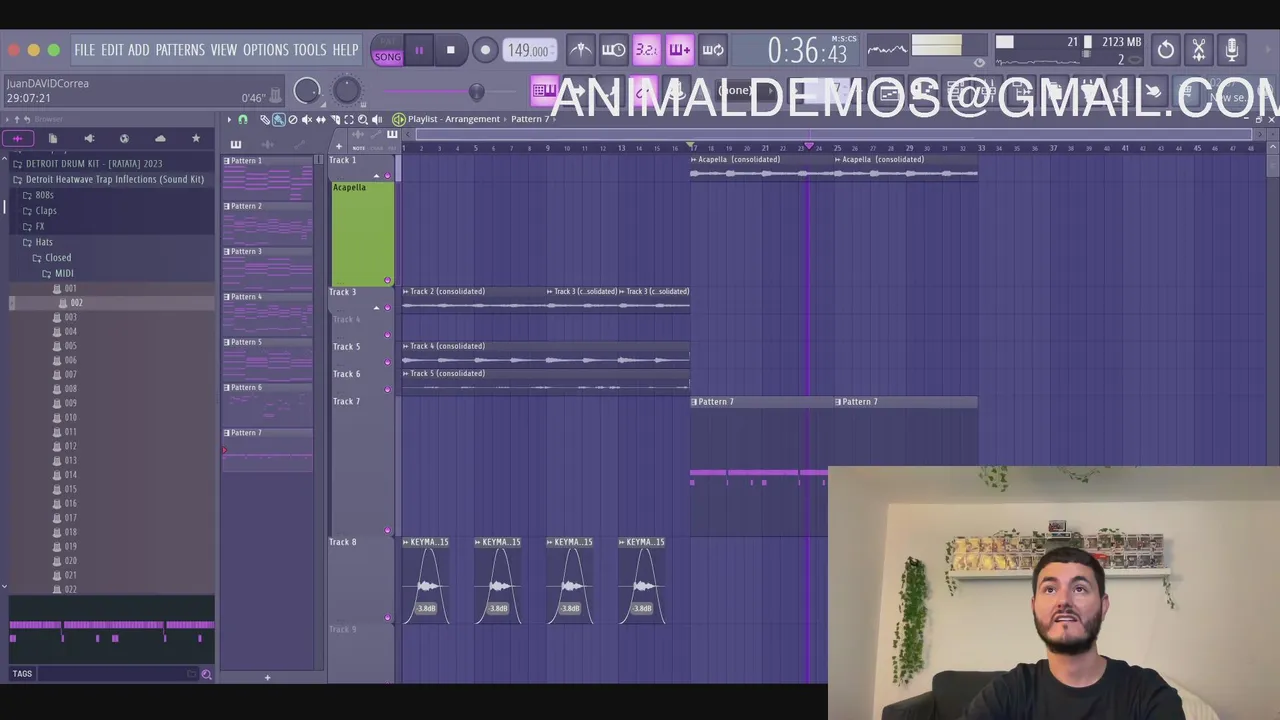The height and width of the screenshot is (720, 1280).
Task: Mute Track 1 using its green dot
Action: (387, 175)
